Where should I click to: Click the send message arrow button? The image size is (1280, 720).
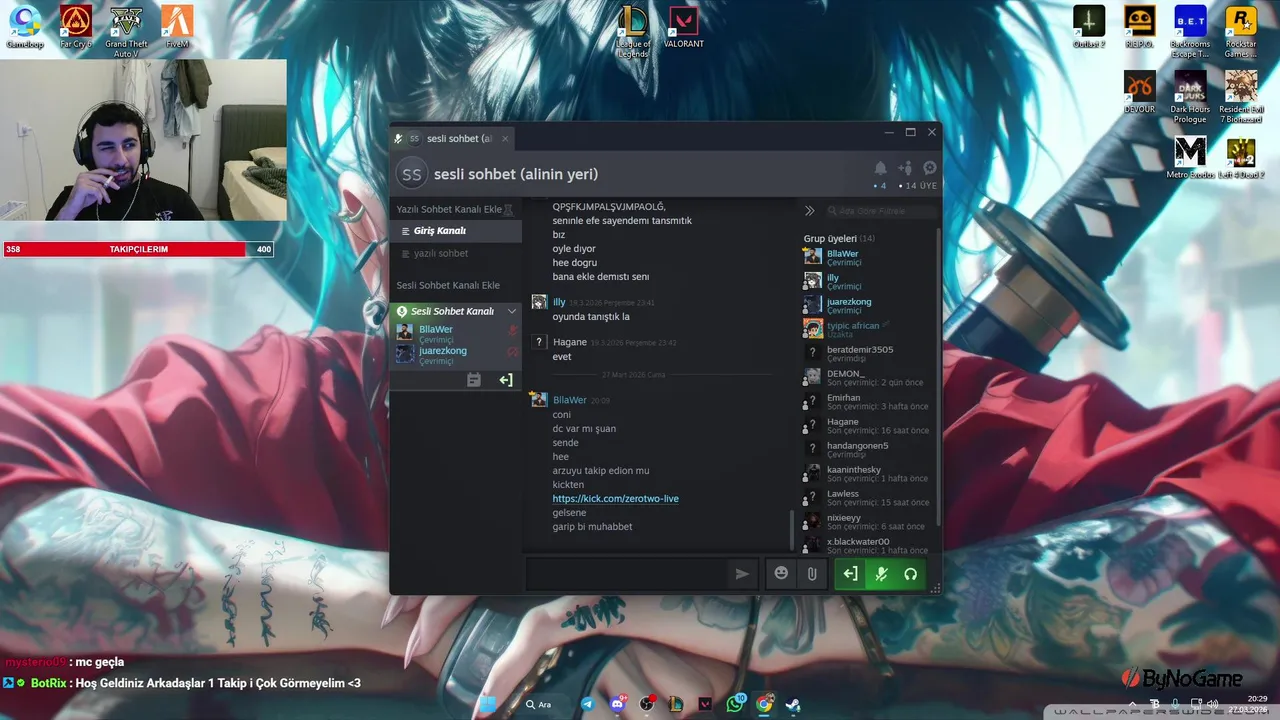pyautogui.click(x=742, y=574)
